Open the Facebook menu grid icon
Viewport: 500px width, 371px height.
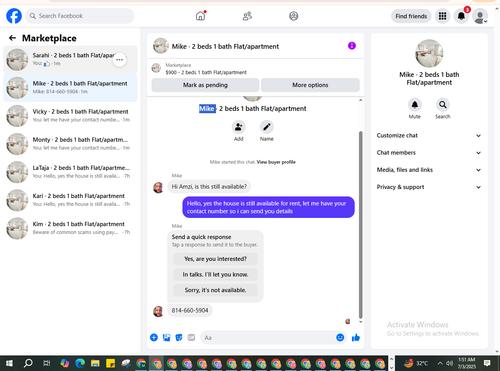click(x=442, y=16)
